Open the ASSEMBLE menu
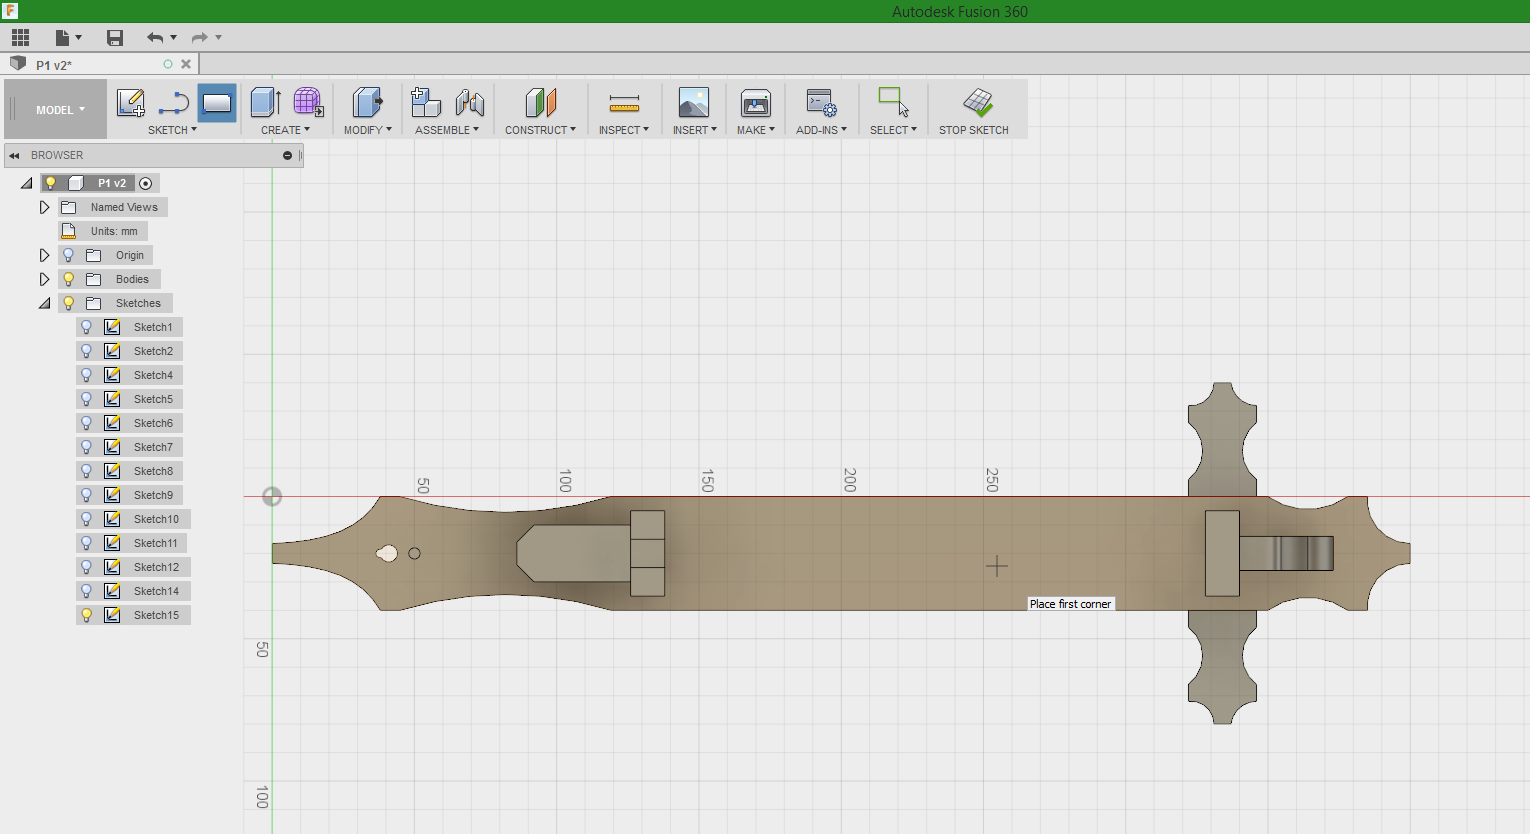The width and height of the screenshot is (1530, 834). point(447,130)
